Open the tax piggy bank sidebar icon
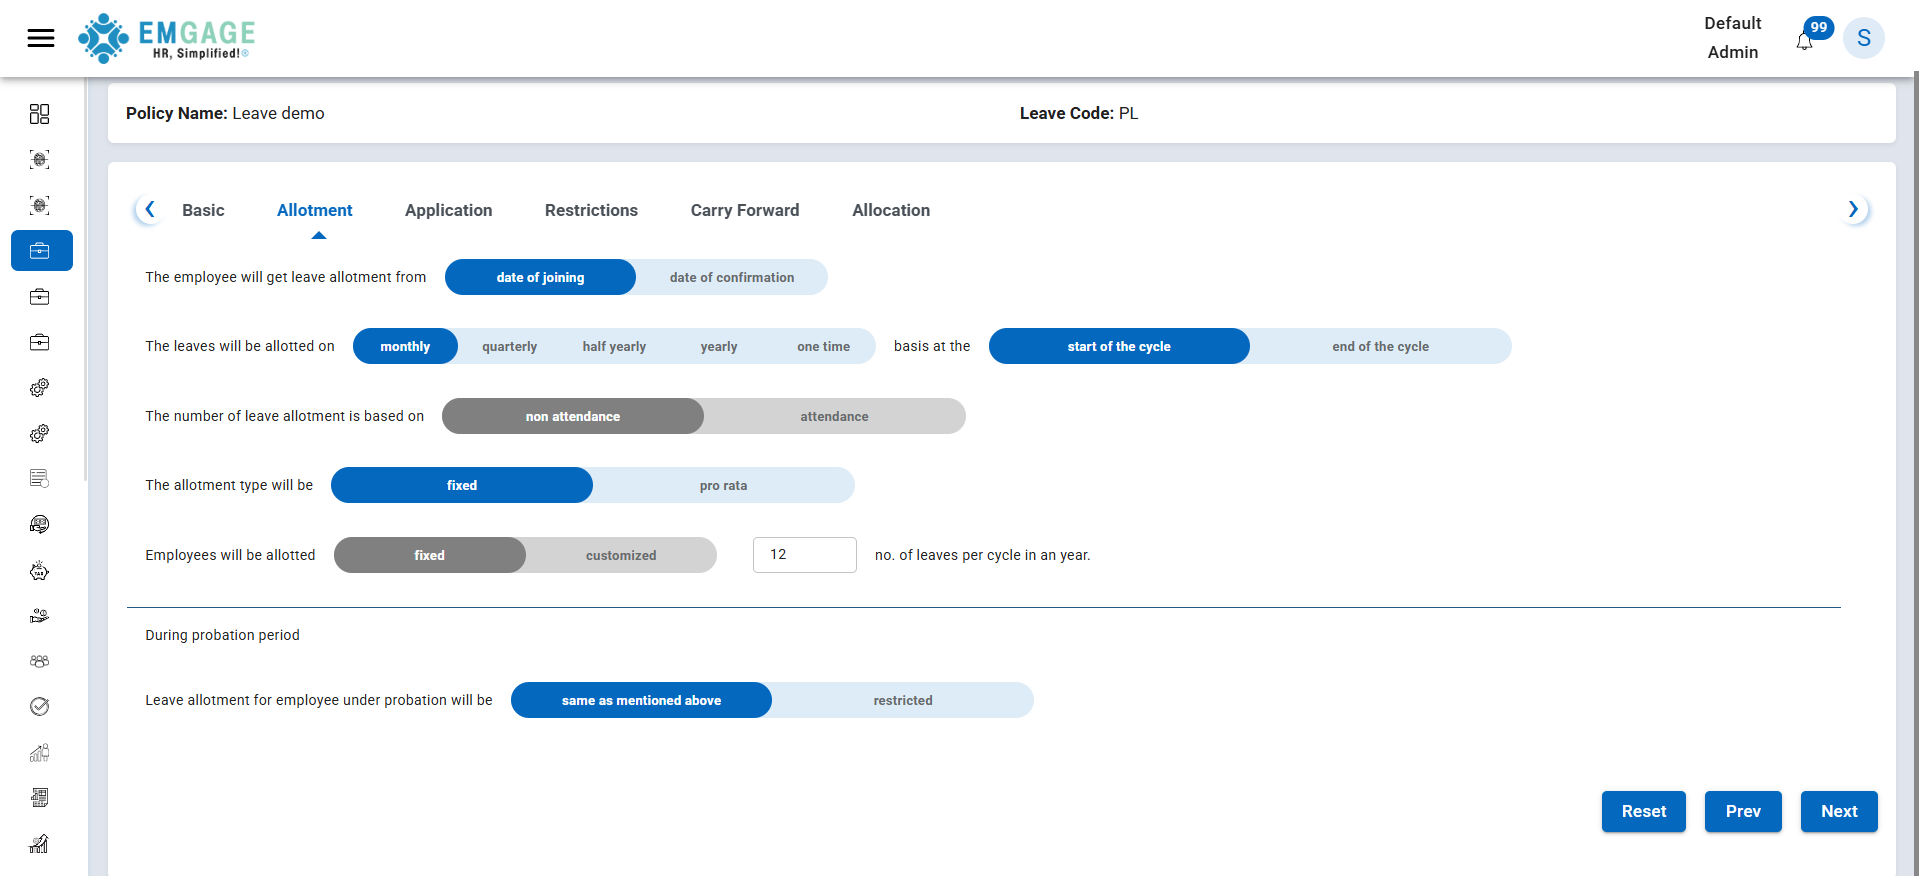This screenshot has width=1919, height=876. (x=39, y=571)
